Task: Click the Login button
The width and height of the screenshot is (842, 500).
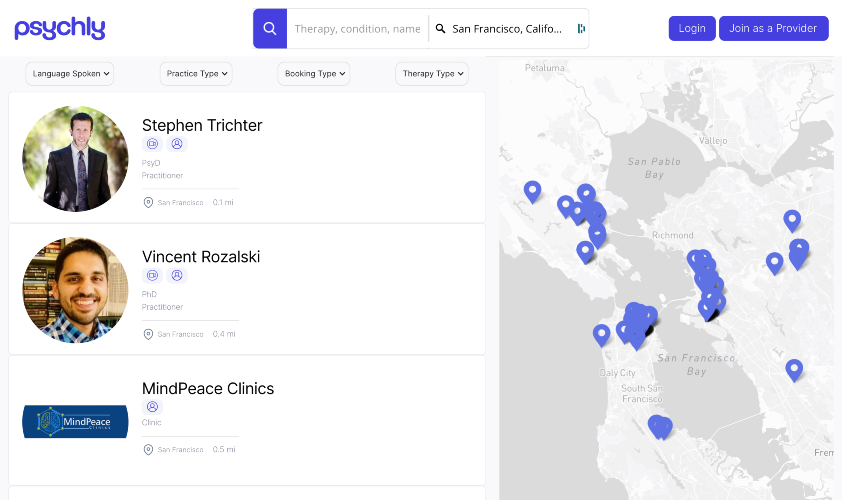Action: point(692,28)
